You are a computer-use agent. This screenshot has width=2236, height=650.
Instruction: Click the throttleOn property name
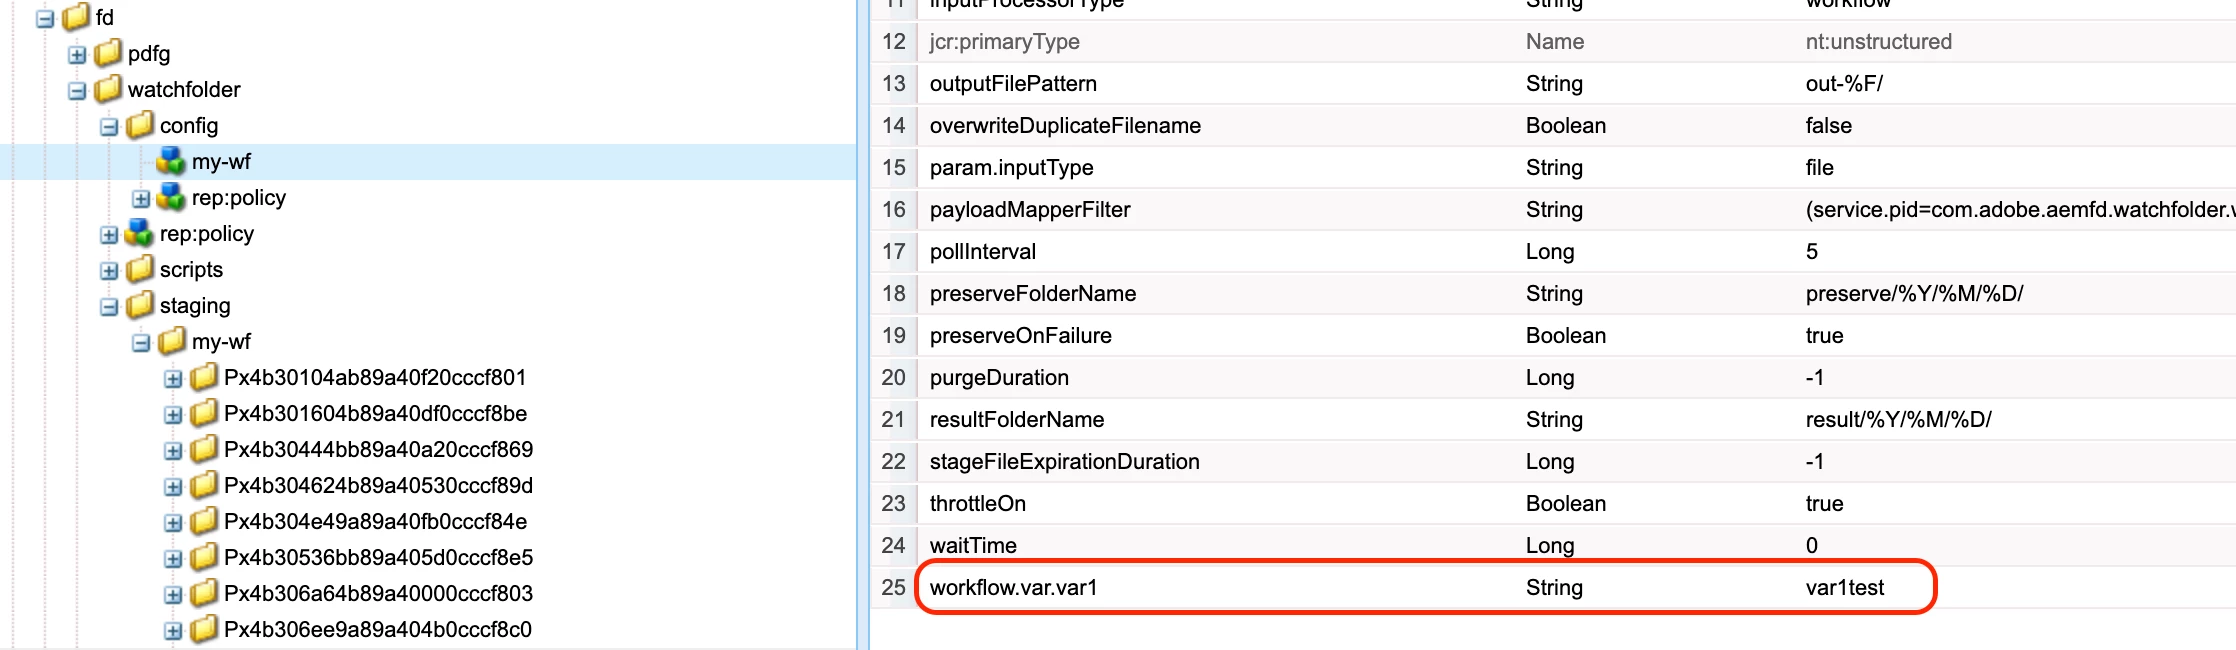(978, 504)
